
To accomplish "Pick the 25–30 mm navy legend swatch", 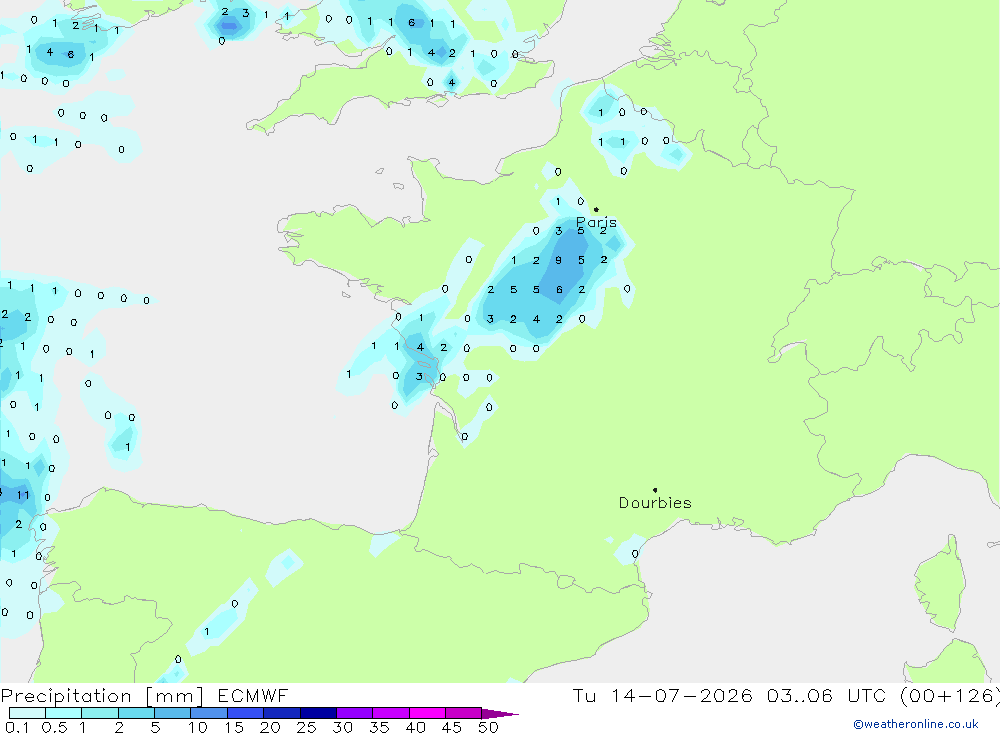I will pyautogui.click(x=318, y=713).
